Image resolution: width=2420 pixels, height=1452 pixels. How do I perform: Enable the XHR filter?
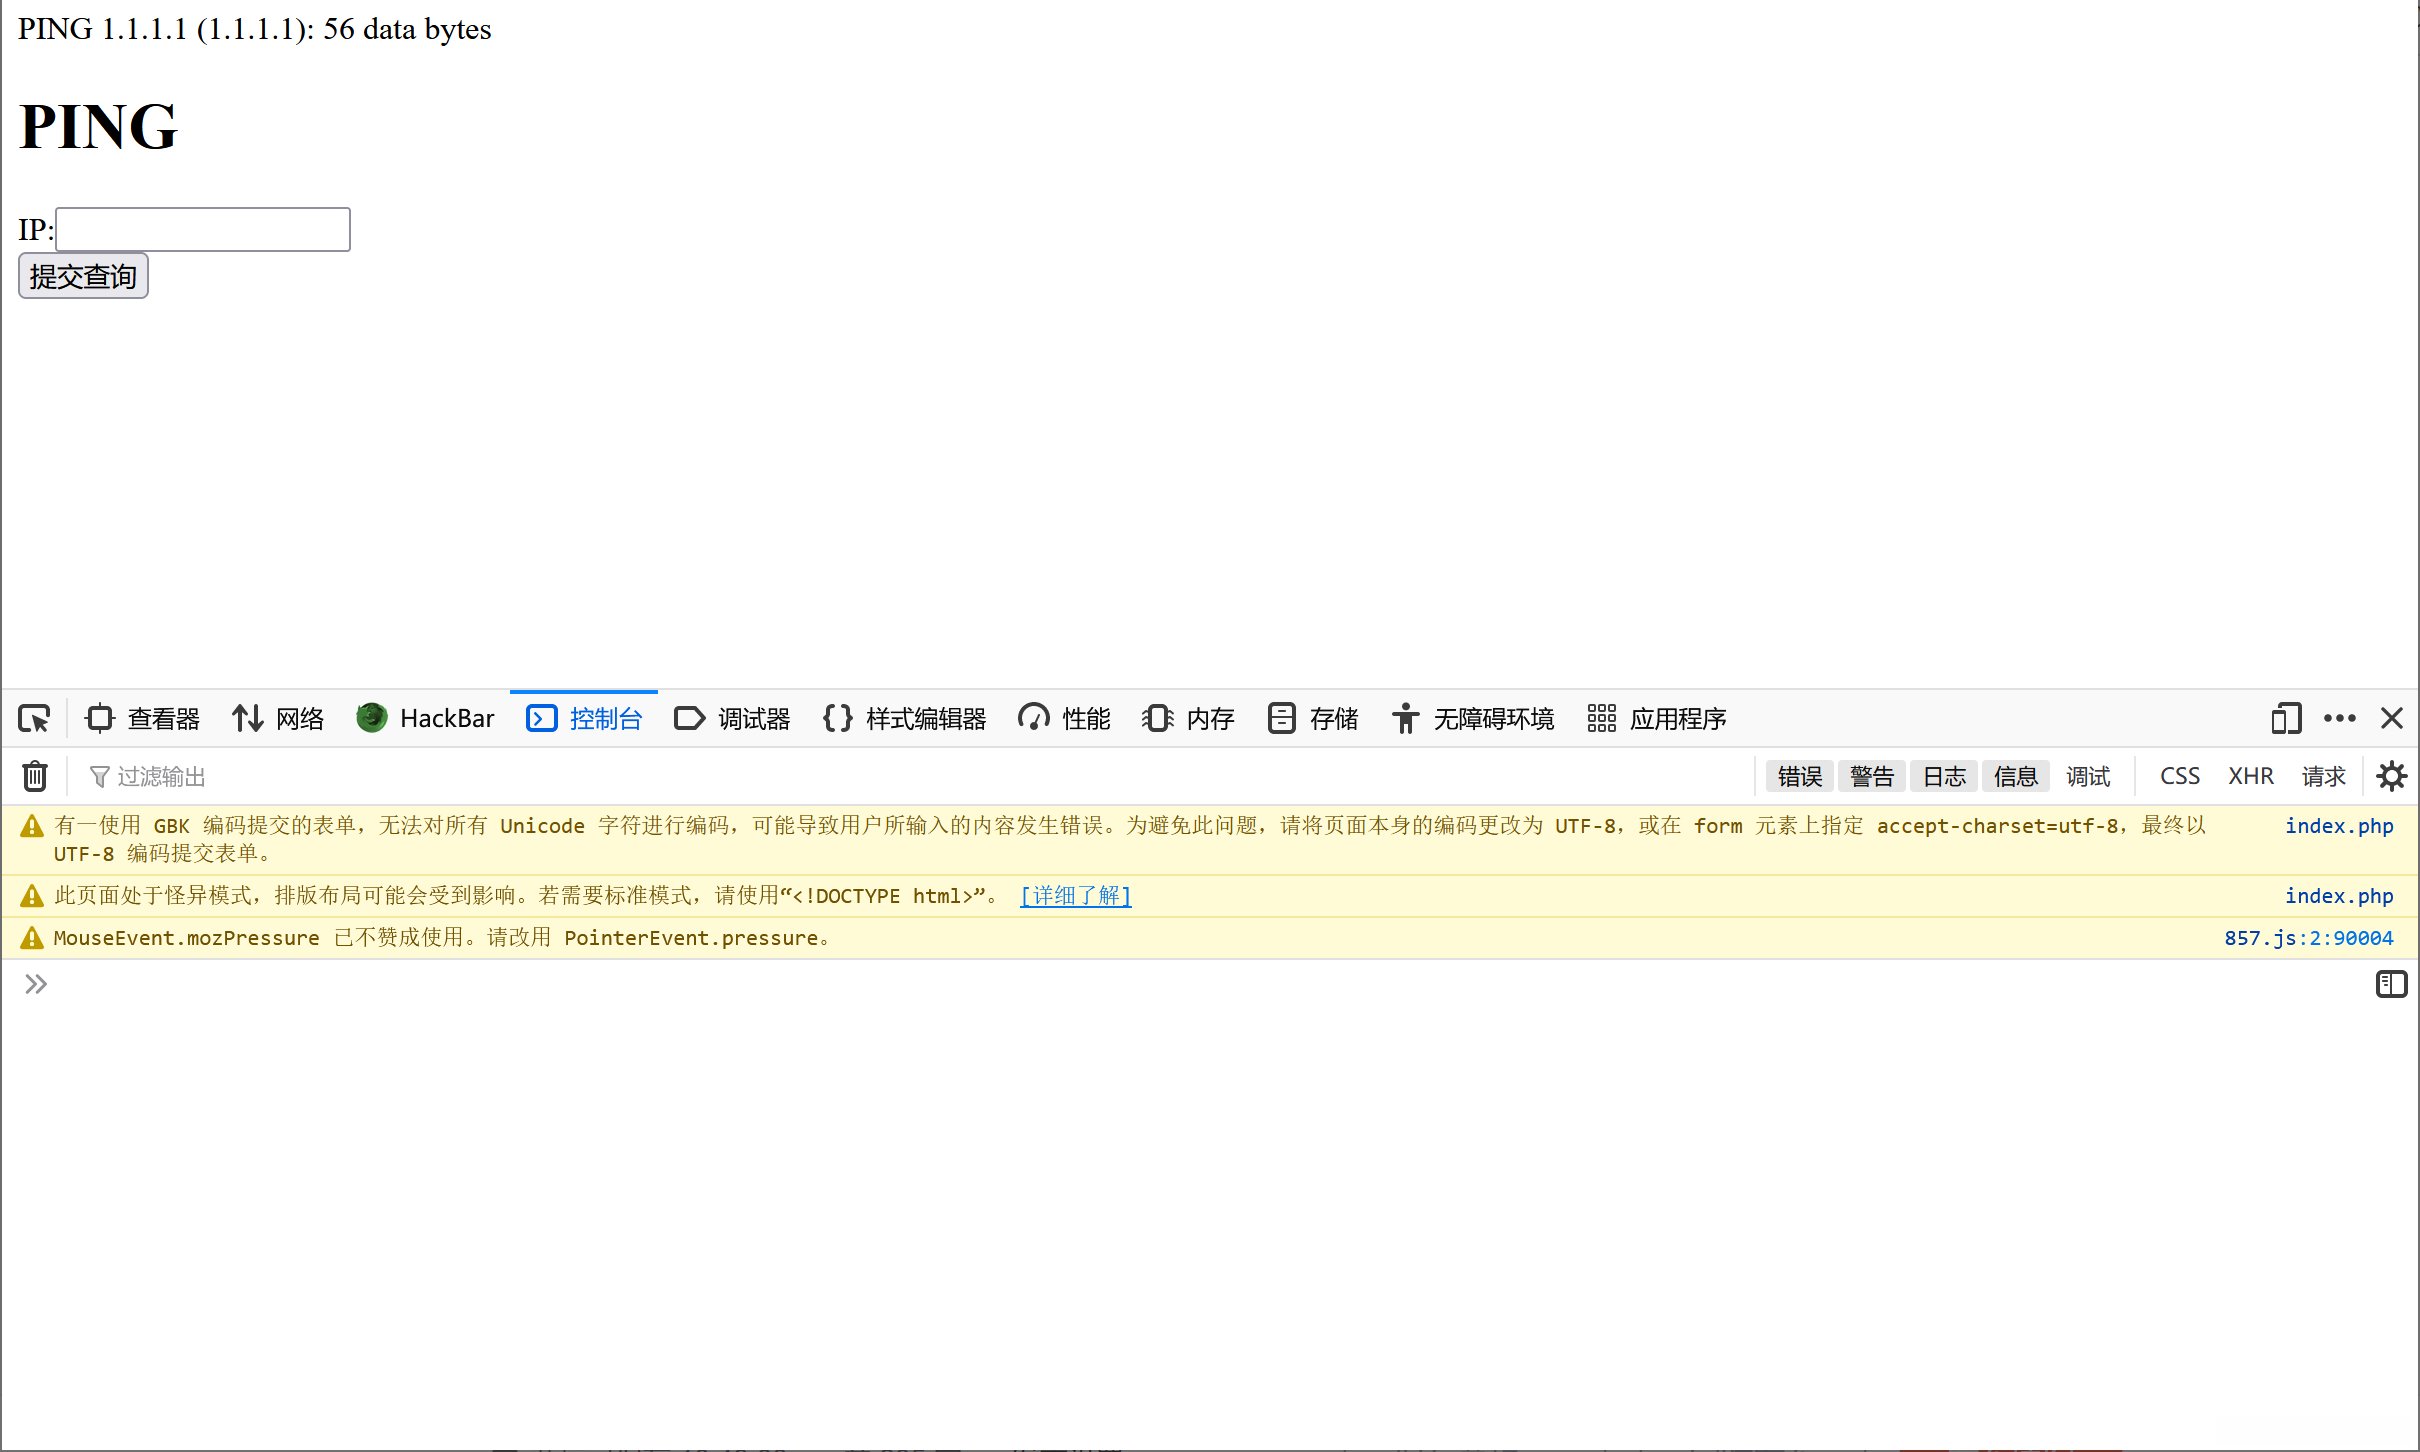click(2250, 776)
